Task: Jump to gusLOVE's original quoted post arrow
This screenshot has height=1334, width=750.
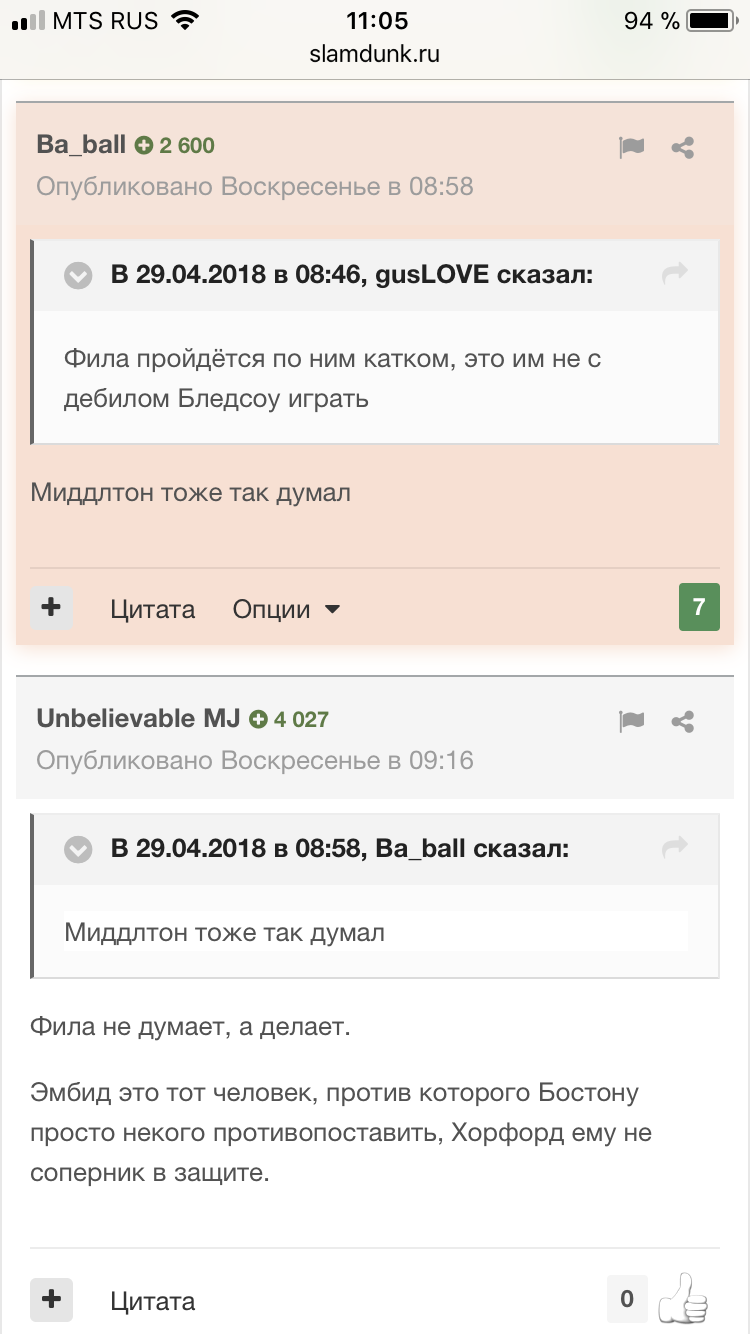Action: coord(676,273)
